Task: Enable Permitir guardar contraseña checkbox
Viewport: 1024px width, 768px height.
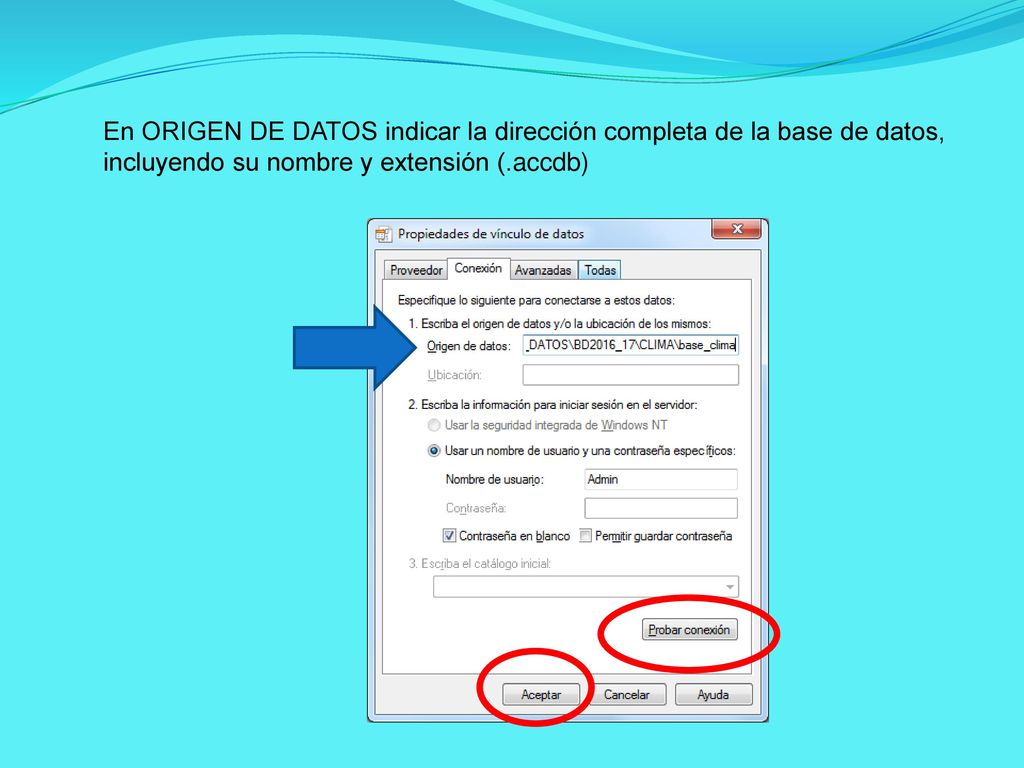Action: click(x=586, y=536)
